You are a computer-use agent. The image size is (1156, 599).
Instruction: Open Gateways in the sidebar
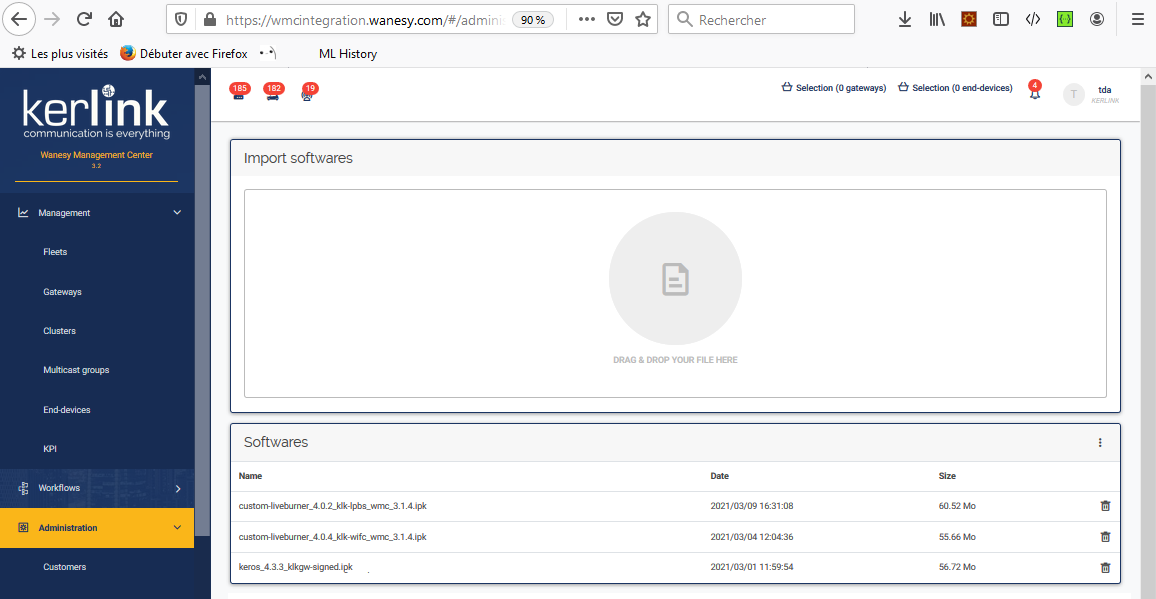[x=62, y=292]
